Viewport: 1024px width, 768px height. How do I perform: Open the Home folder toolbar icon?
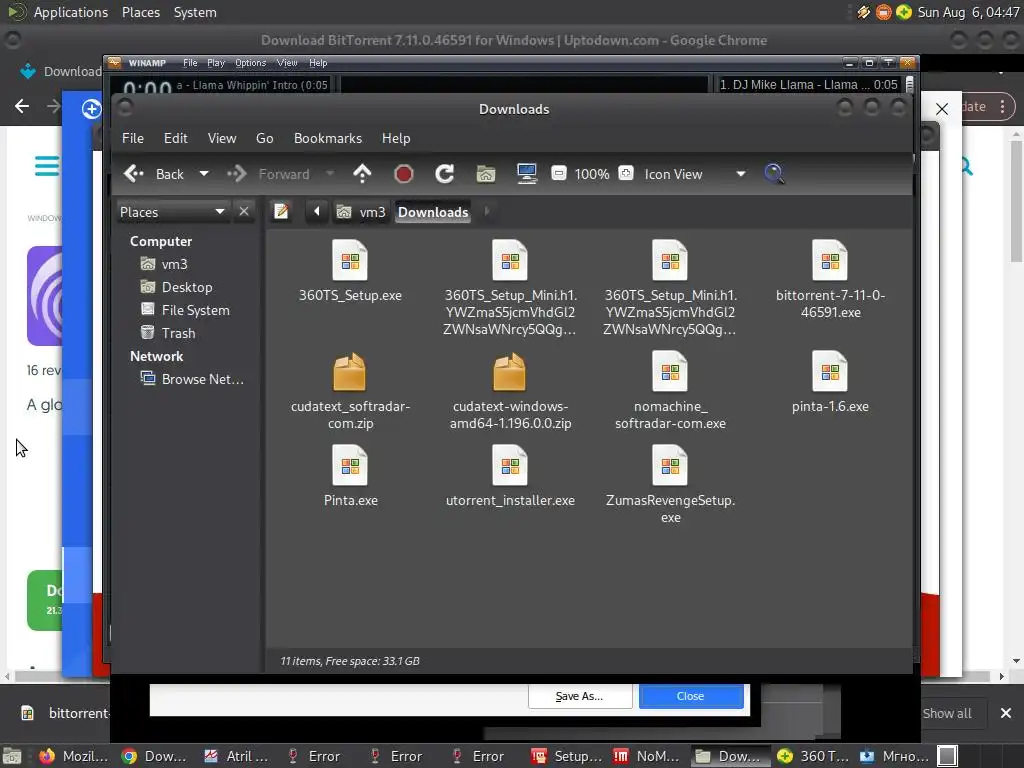coord(486,174)
